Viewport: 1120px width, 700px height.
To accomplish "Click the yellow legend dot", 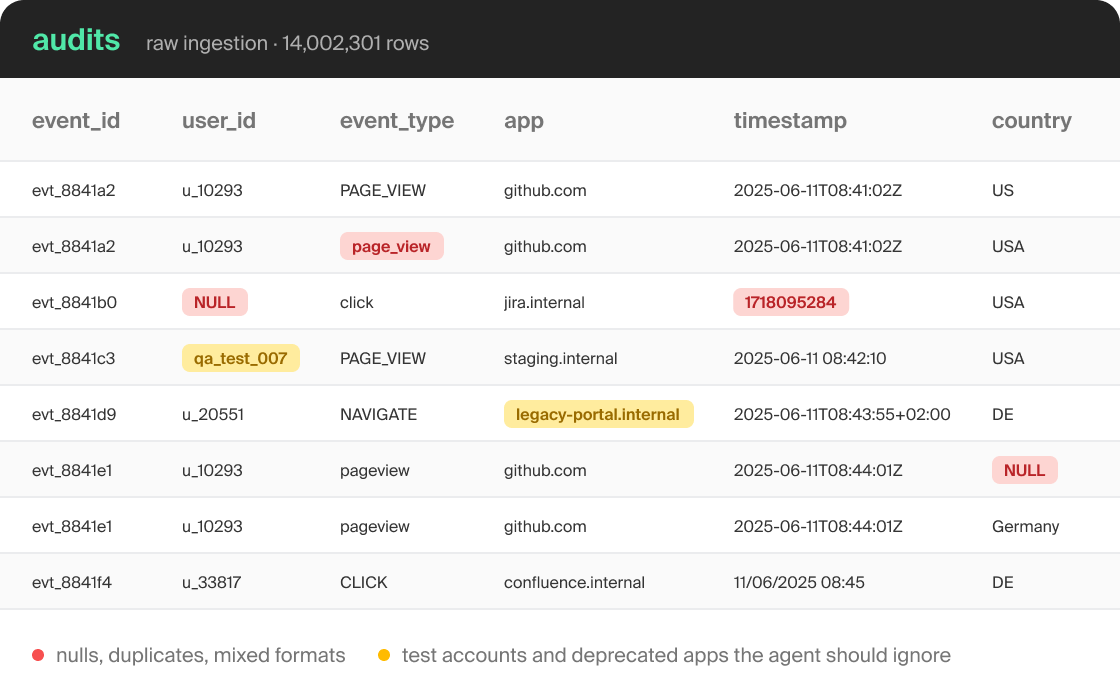I will (x=384, y=655).
